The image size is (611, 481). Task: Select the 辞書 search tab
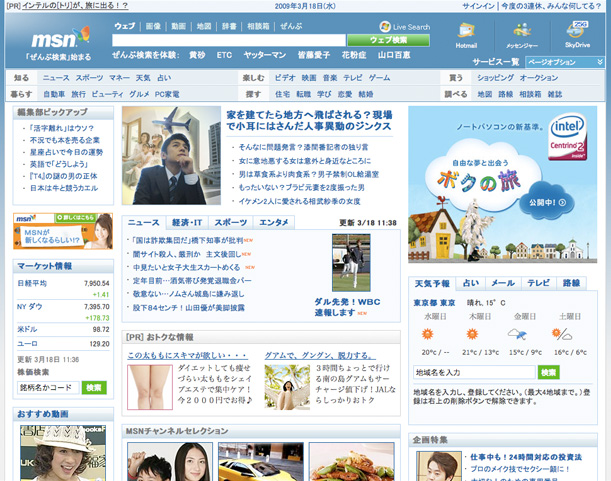coord(229,26)
